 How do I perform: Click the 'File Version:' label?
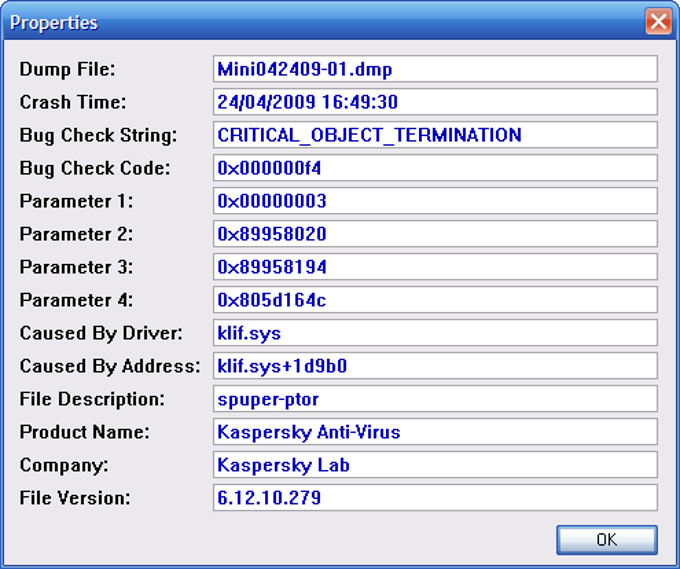(75, 498)
